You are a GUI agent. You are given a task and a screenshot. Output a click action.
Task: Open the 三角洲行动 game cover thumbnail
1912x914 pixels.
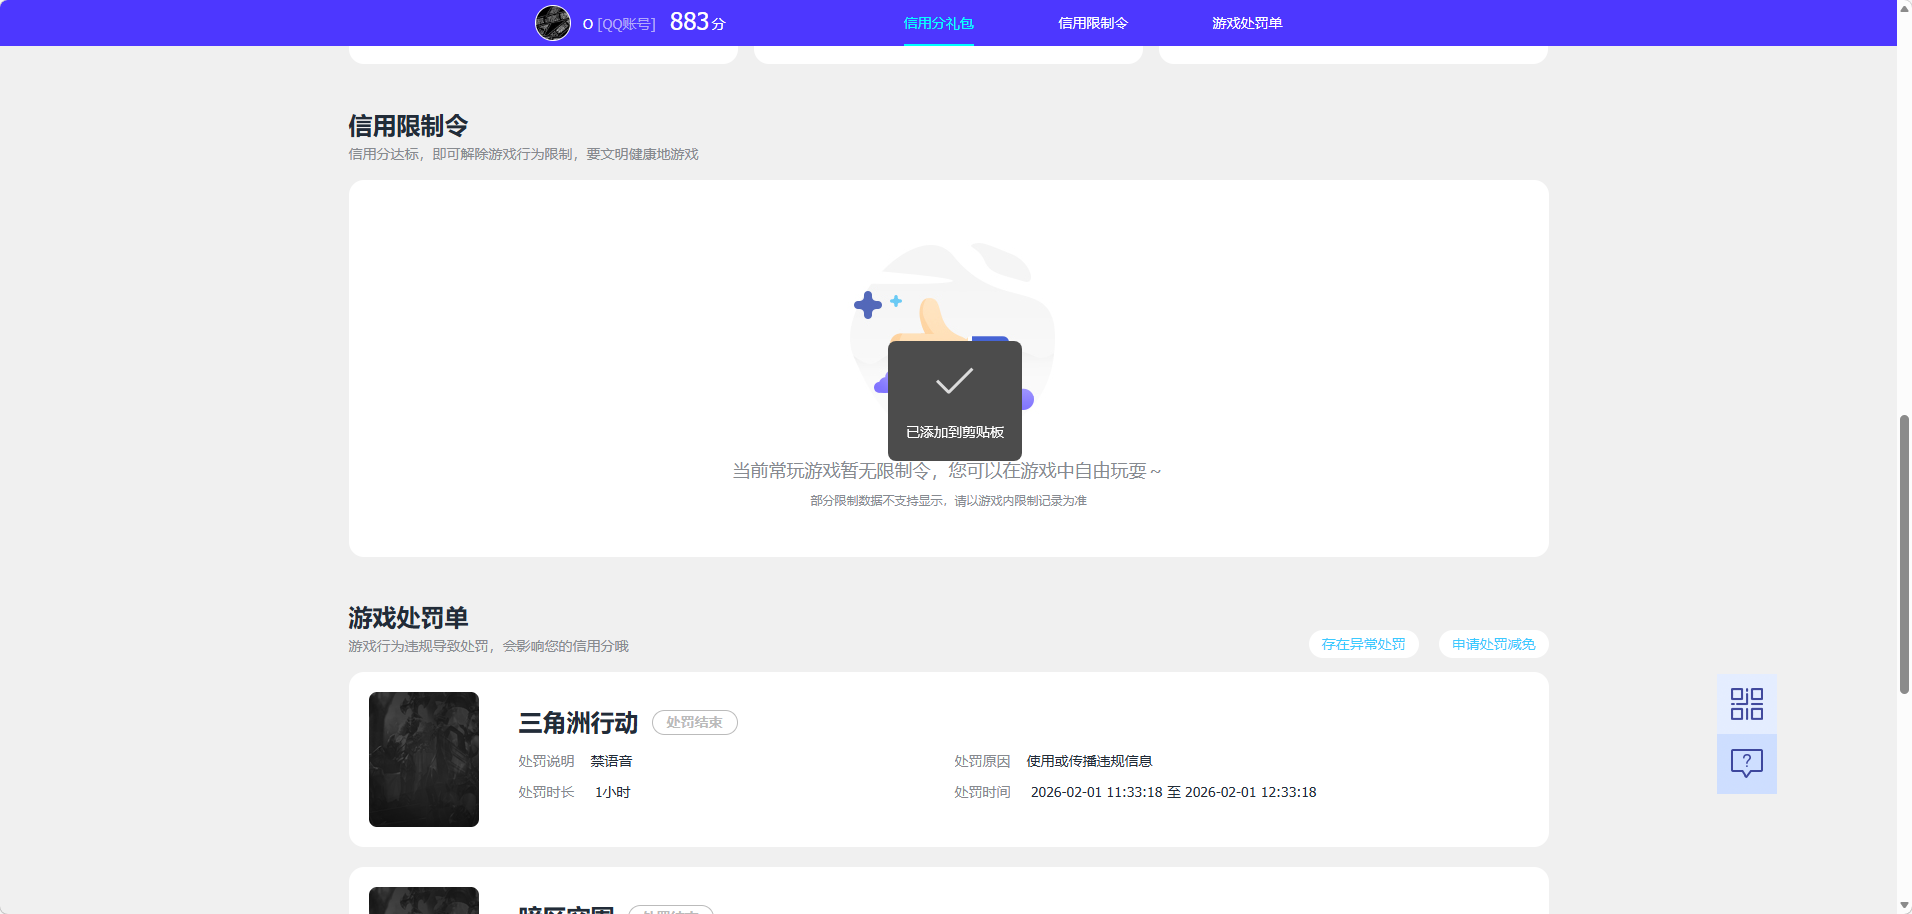coord(423,759)
